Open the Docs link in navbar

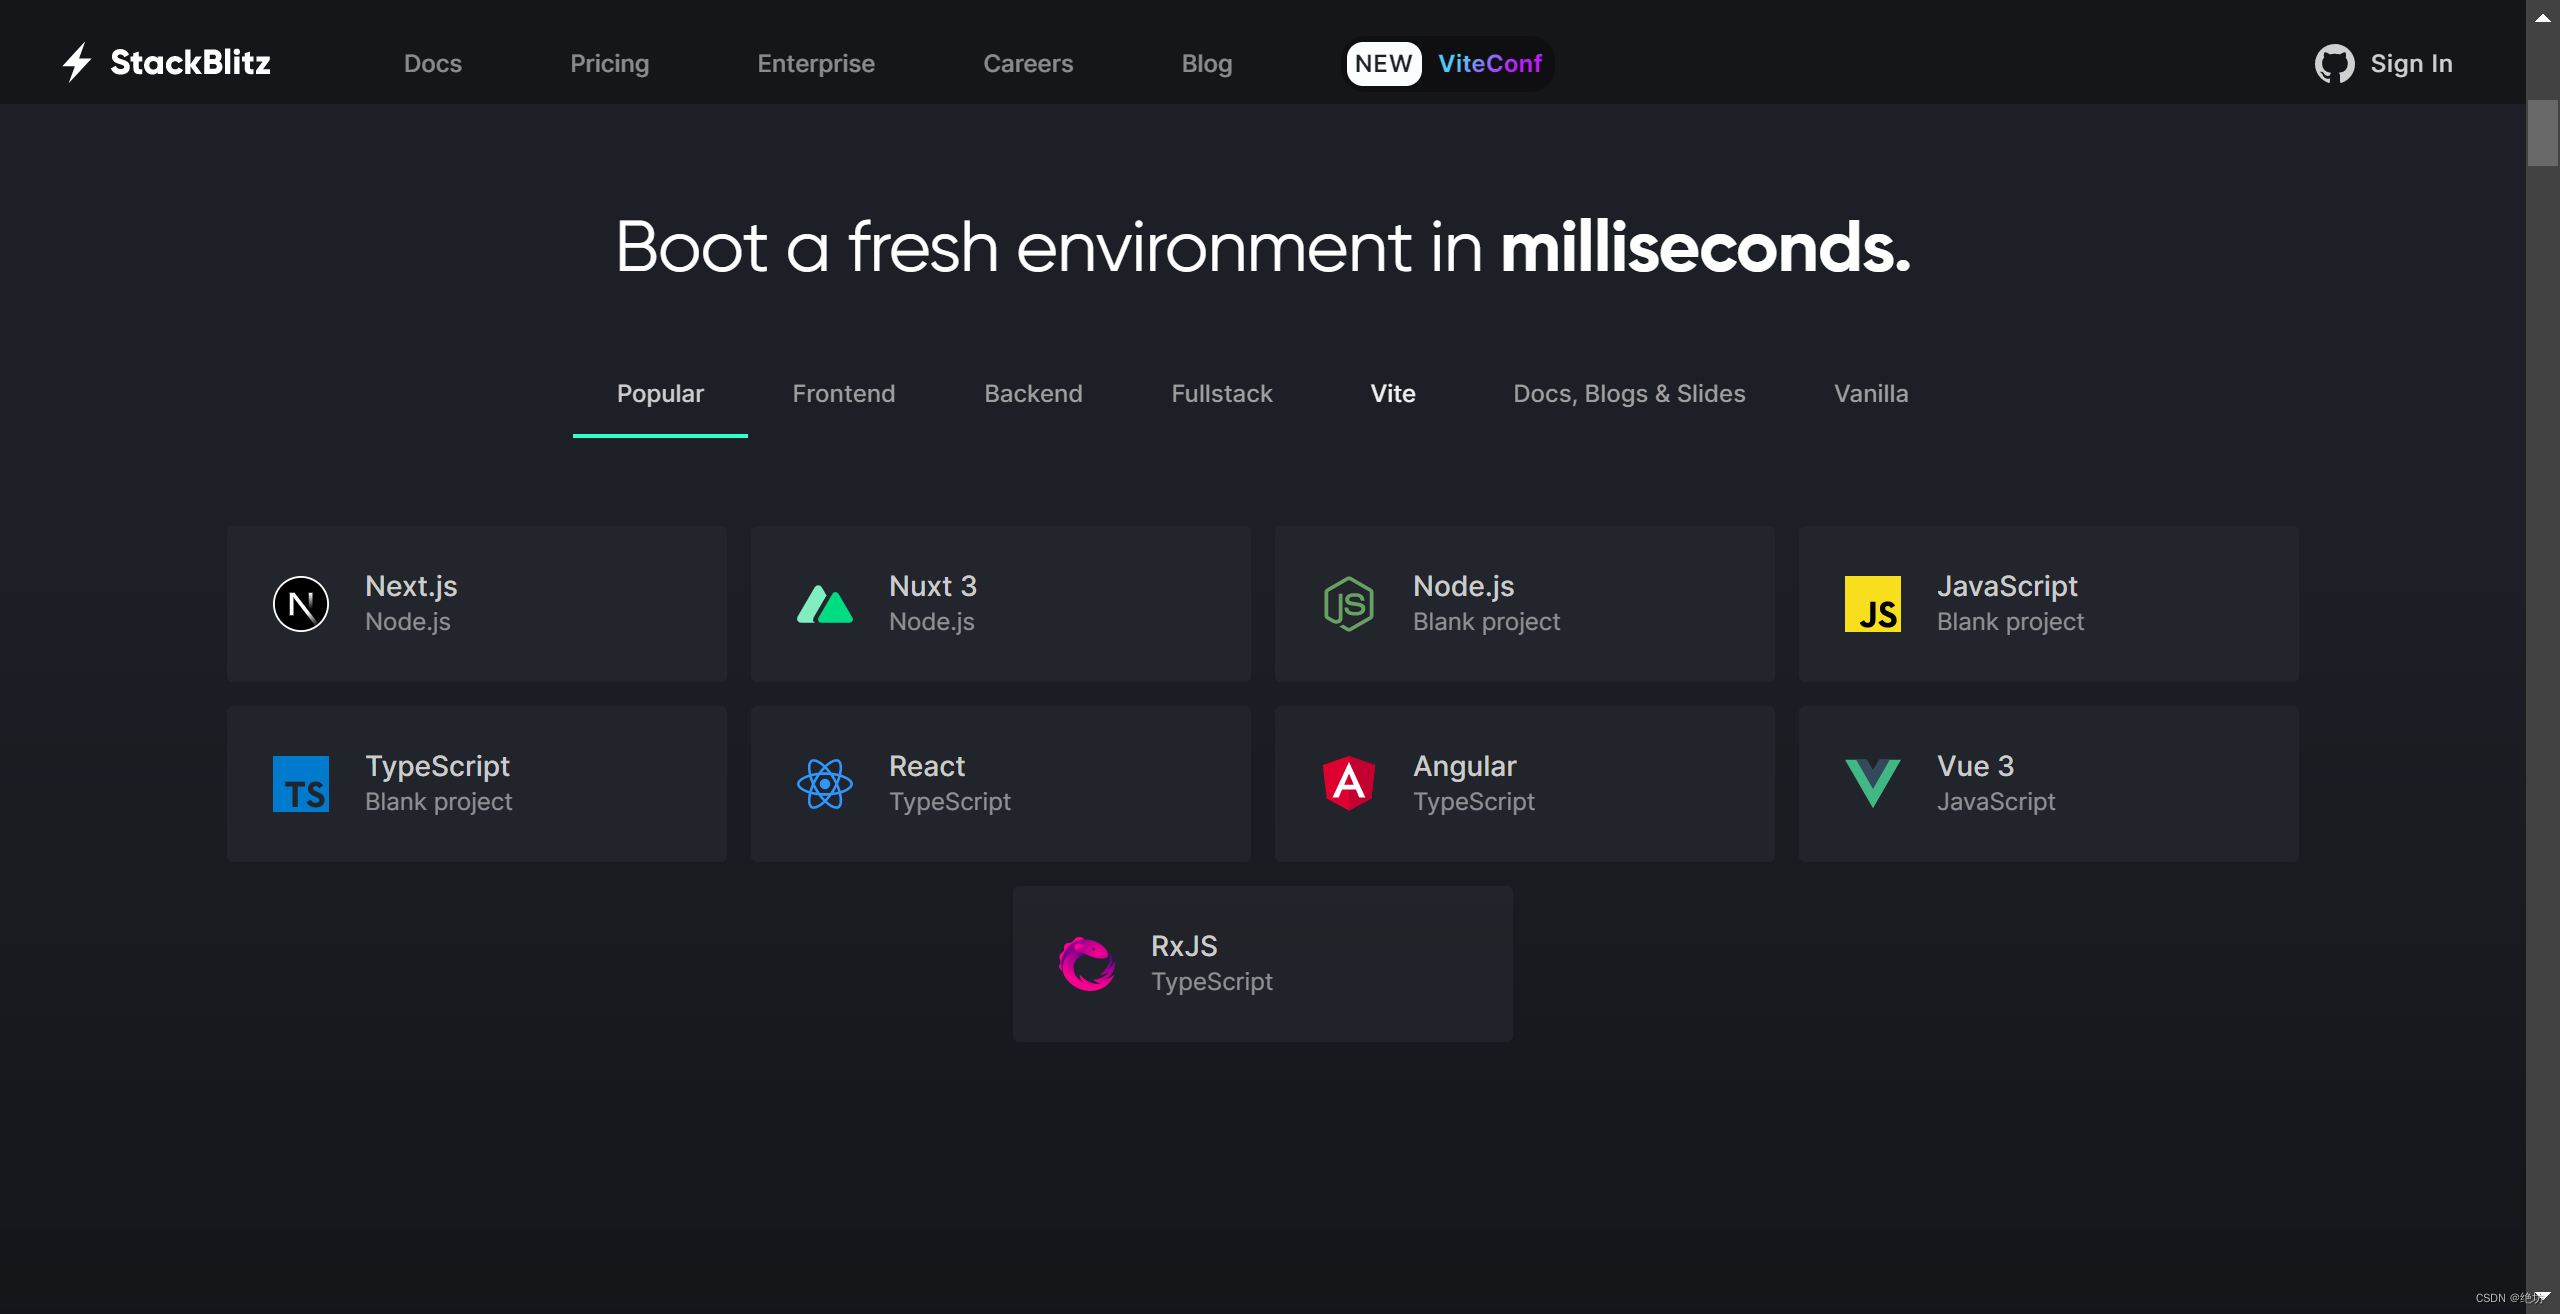click(433, 63)
